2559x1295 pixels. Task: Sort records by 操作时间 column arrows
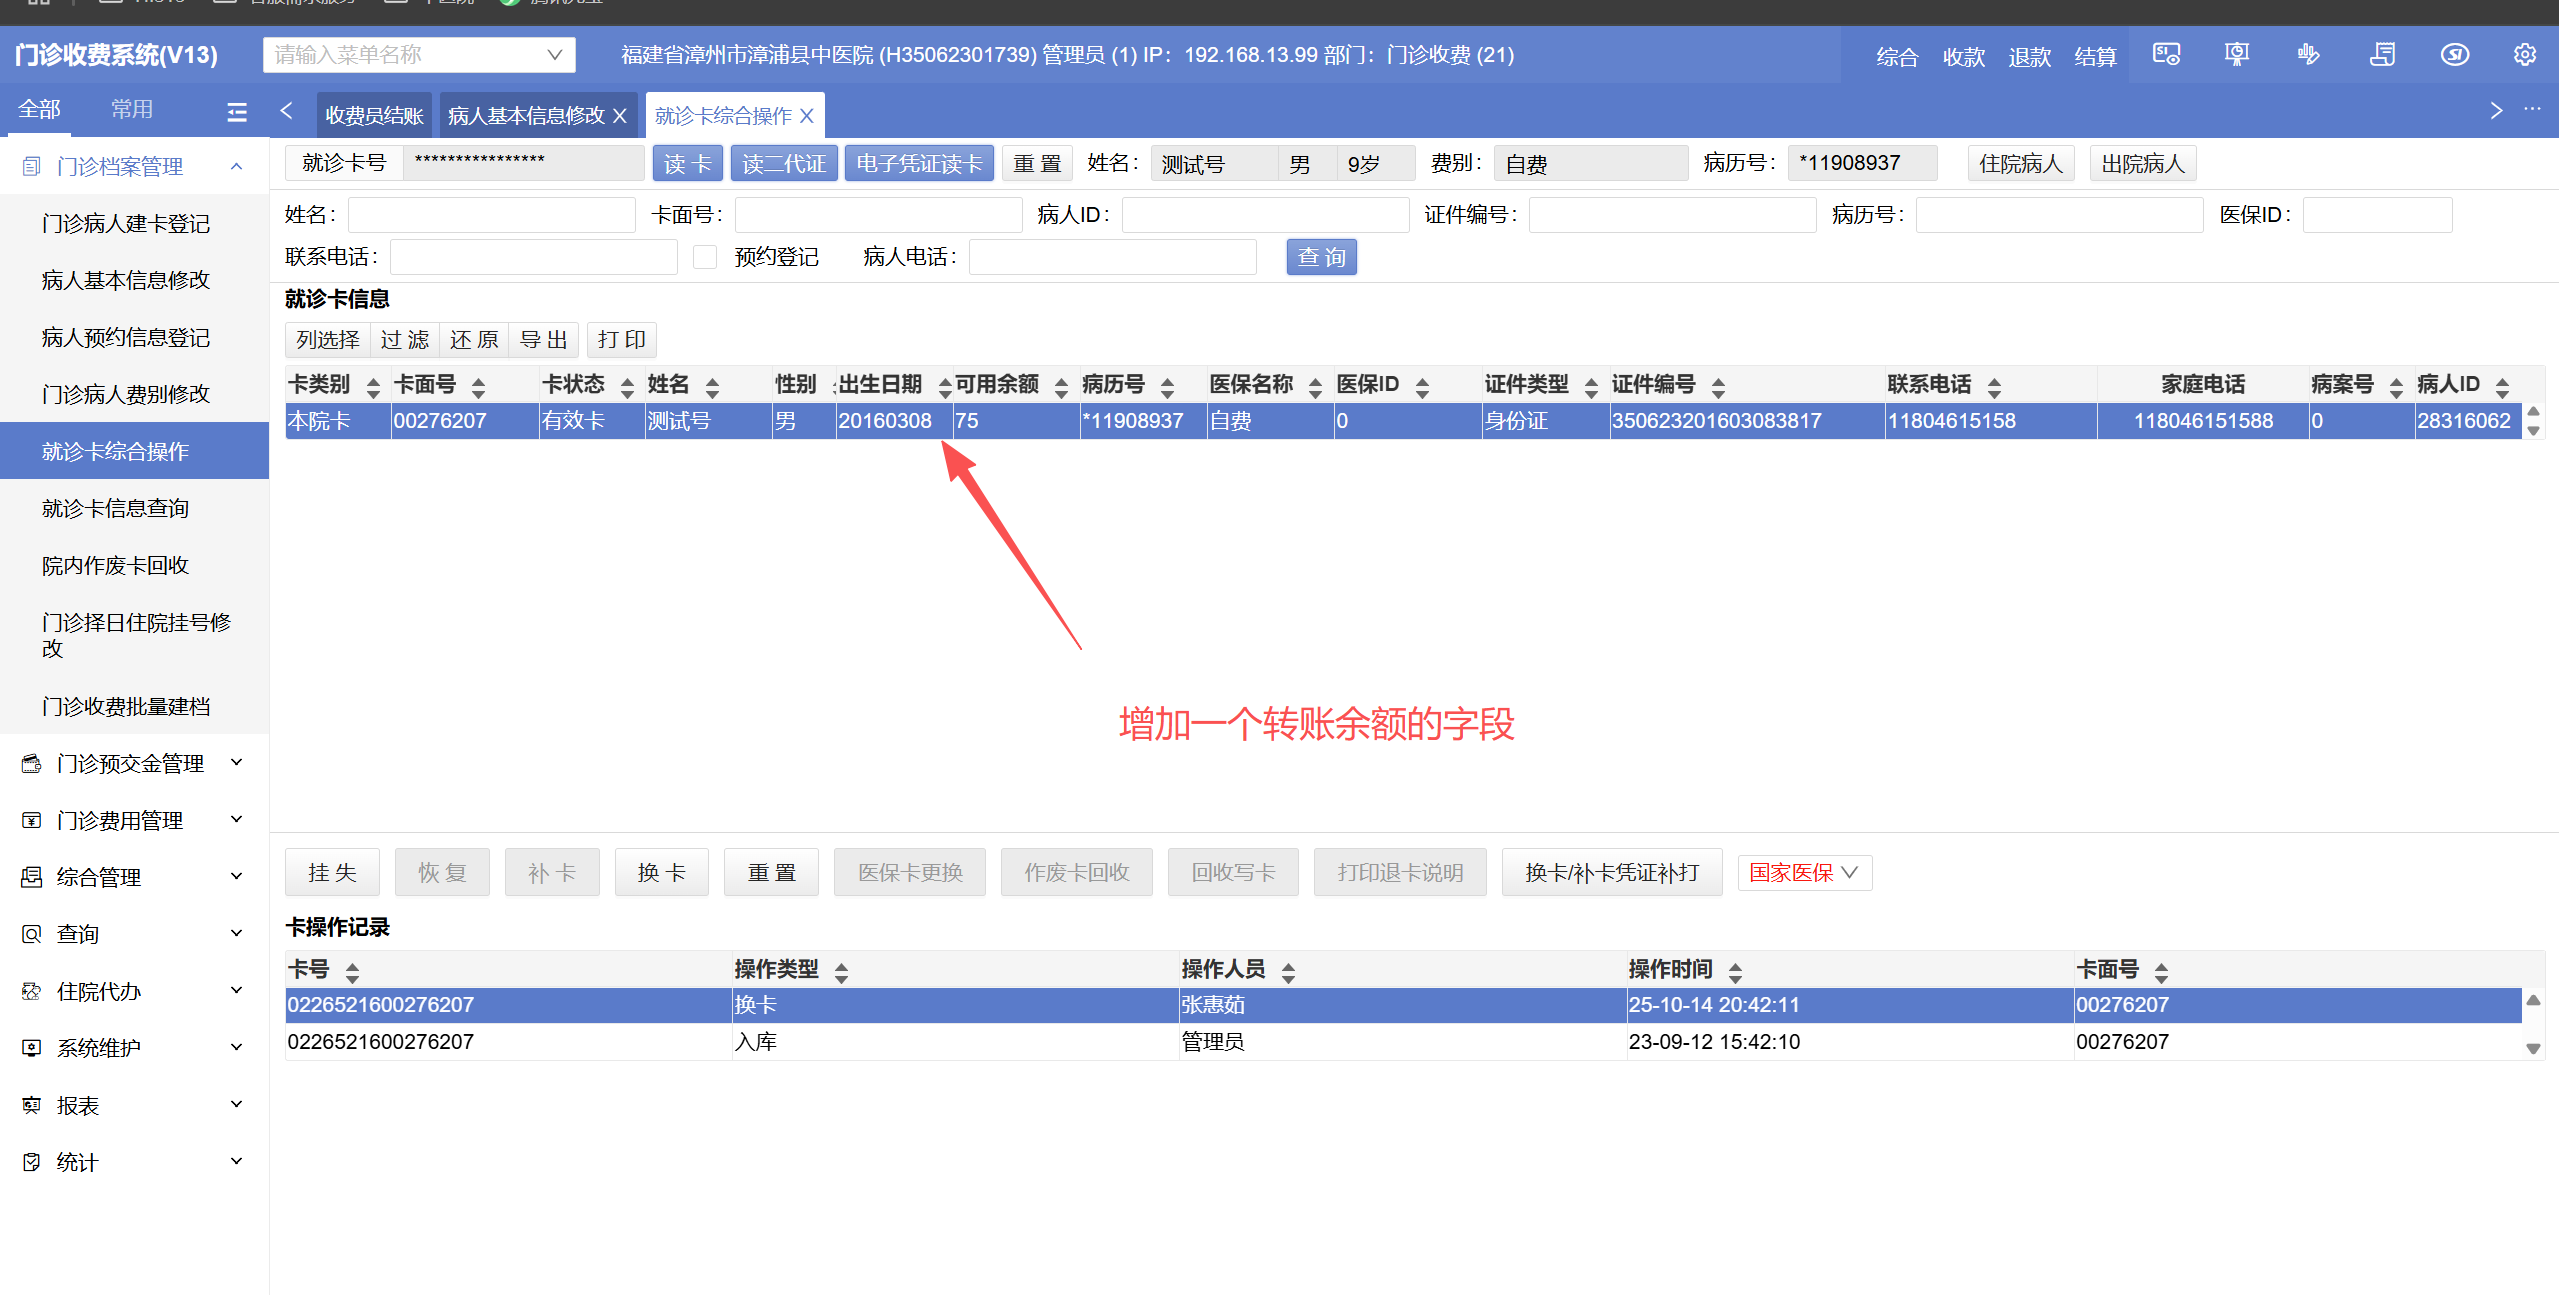(x=1735, y=971)
